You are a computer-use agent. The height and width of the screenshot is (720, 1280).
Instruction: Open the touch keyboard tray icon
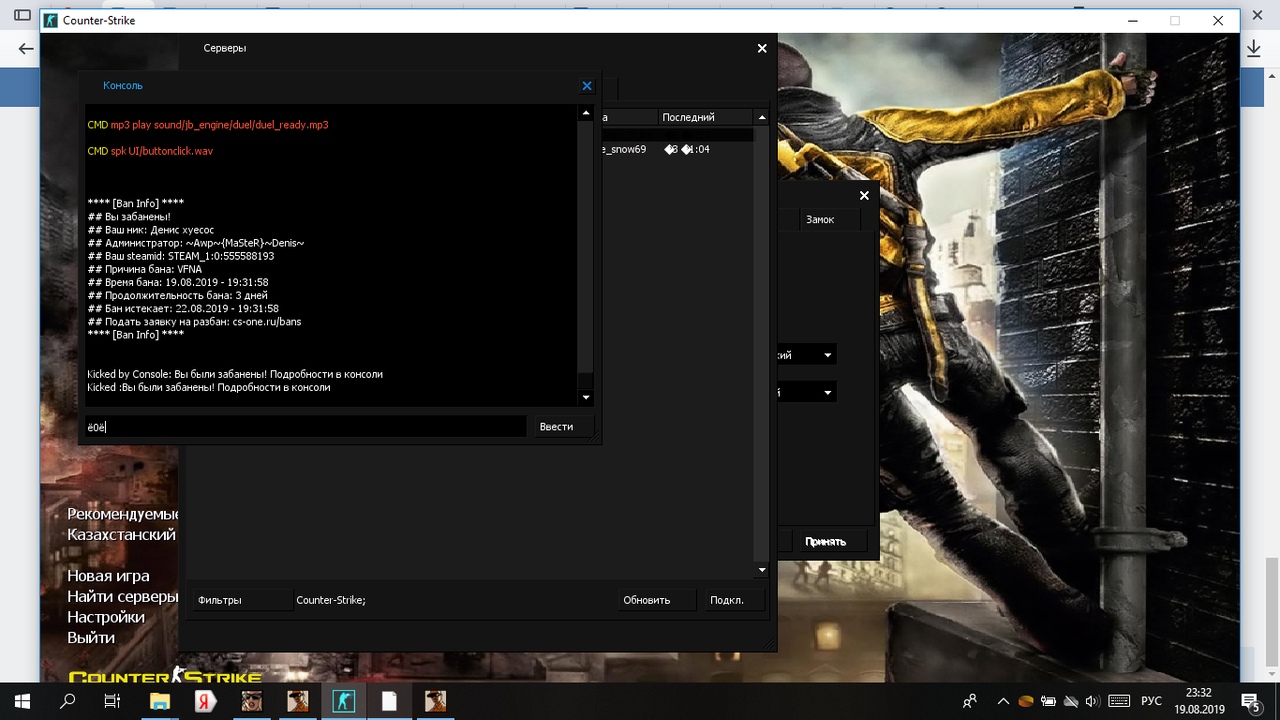pos(1119,701)
